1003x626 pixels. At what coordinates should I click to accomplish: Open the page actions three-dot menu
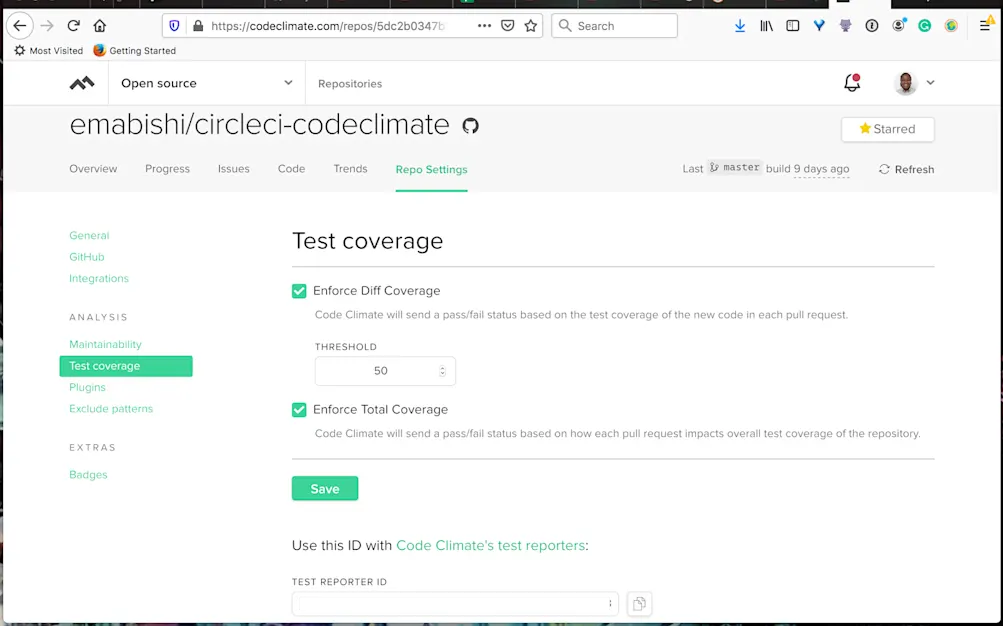[x=484, y=26]
